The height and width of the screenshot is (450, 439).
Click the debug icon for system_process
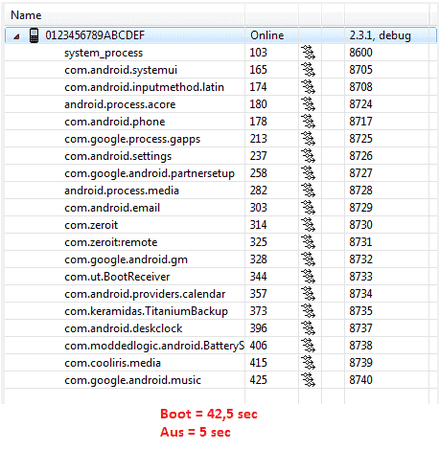308,53
